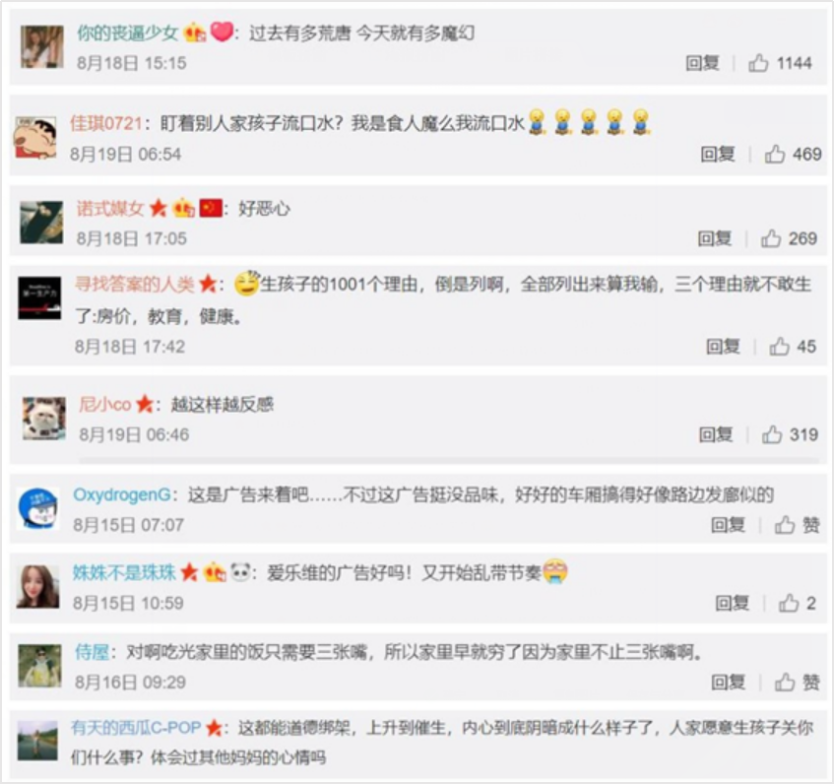This screenshot has height=784, width=834.
Task: Click 回复 on 尼小co's comment
Action: [715, 435]
